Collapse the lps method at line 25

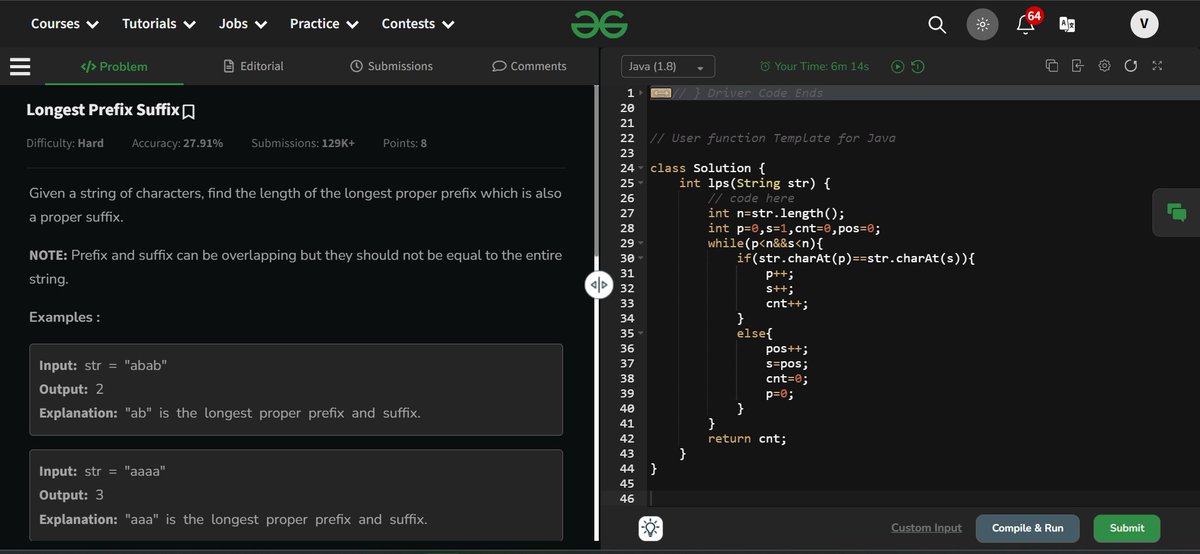[x=641, y=184]
